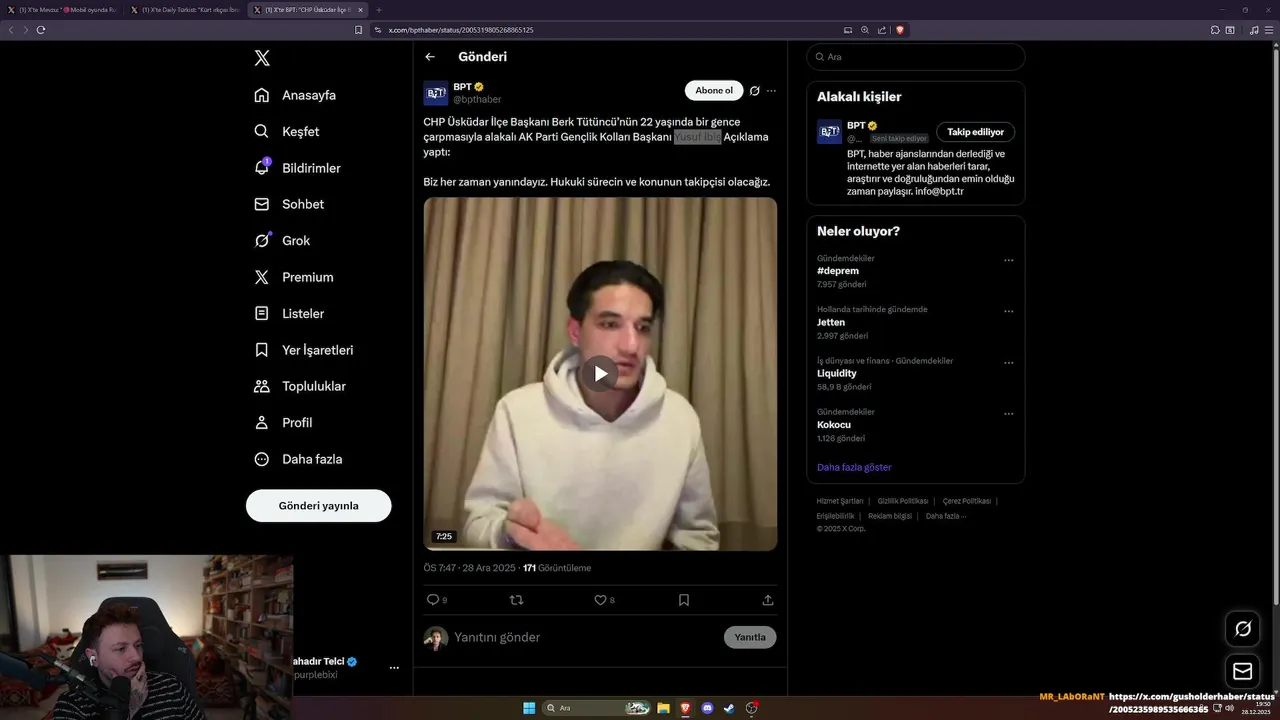The height and width of the screenshot is (720, 1280).
Task: Open BPT avatar in Alakalı kişiler
Action: point(829,132)
